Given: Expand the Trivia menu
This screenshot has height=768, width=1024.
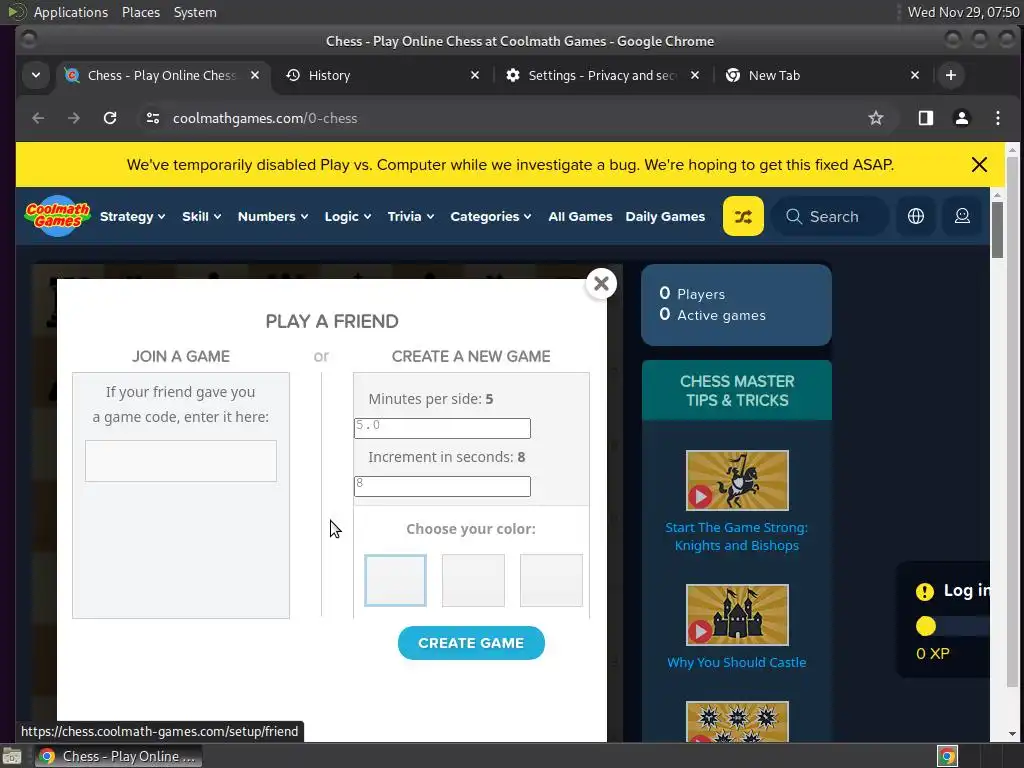Looking at the screenshot, I should point(410,216).
